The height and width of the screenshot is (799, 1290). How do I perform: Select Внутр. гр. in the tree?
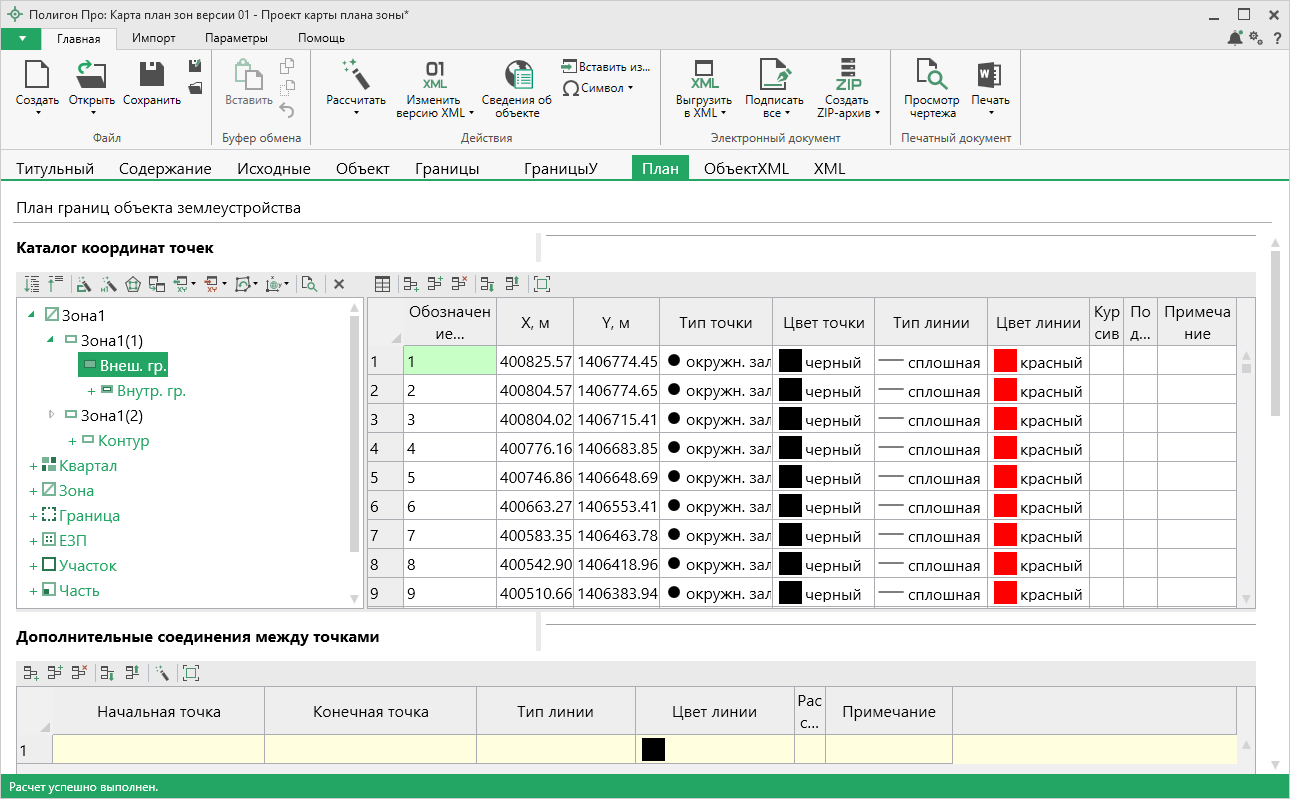[151, 390]
